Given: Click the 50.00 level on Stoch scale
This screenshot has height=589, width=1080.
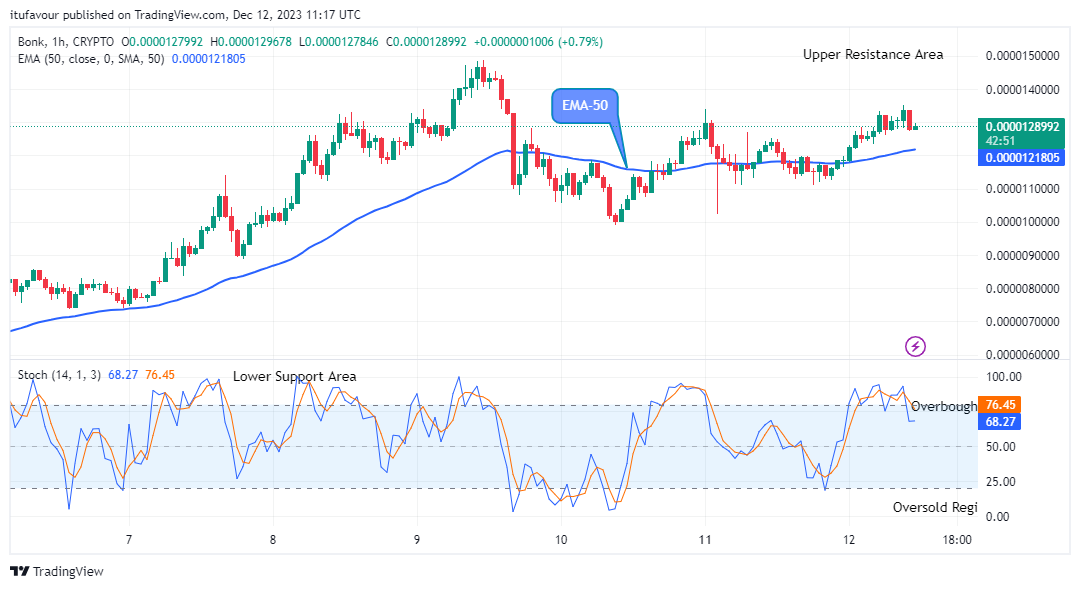Looking at the screenshot, I should 1002,447.
